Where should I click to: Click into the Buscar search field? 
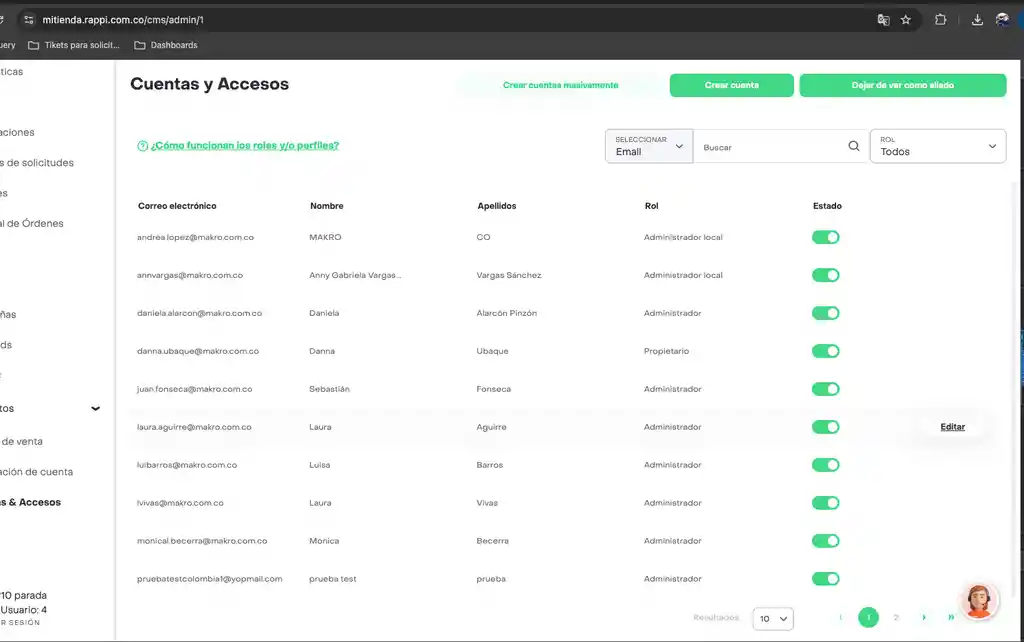click(x=770, y=147)
